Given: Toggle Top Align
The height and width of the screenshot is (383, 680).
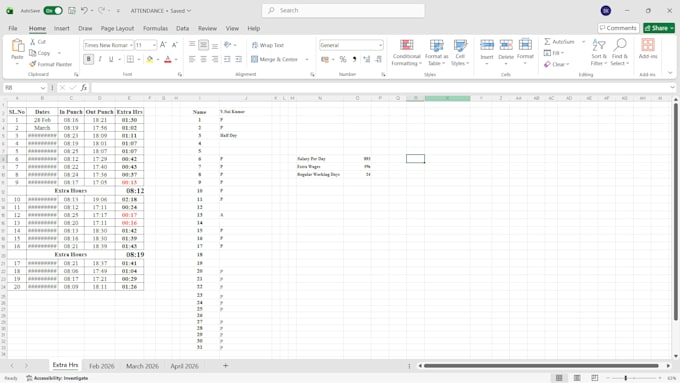Looking at the screenshot, I should pos(192,45).
